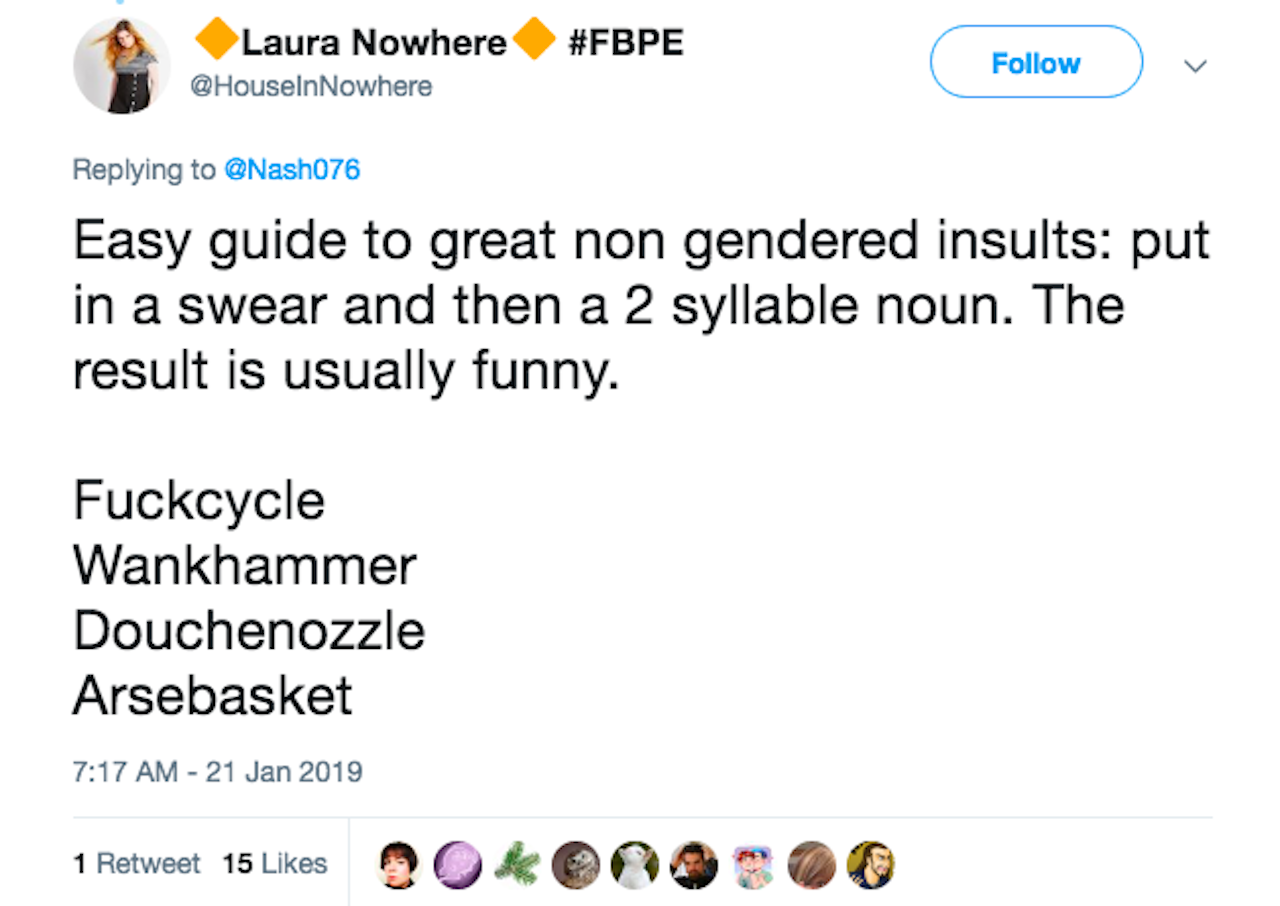Expand the tweet options chevron
Screen dimensions: 1280x906
(1194, 66)
